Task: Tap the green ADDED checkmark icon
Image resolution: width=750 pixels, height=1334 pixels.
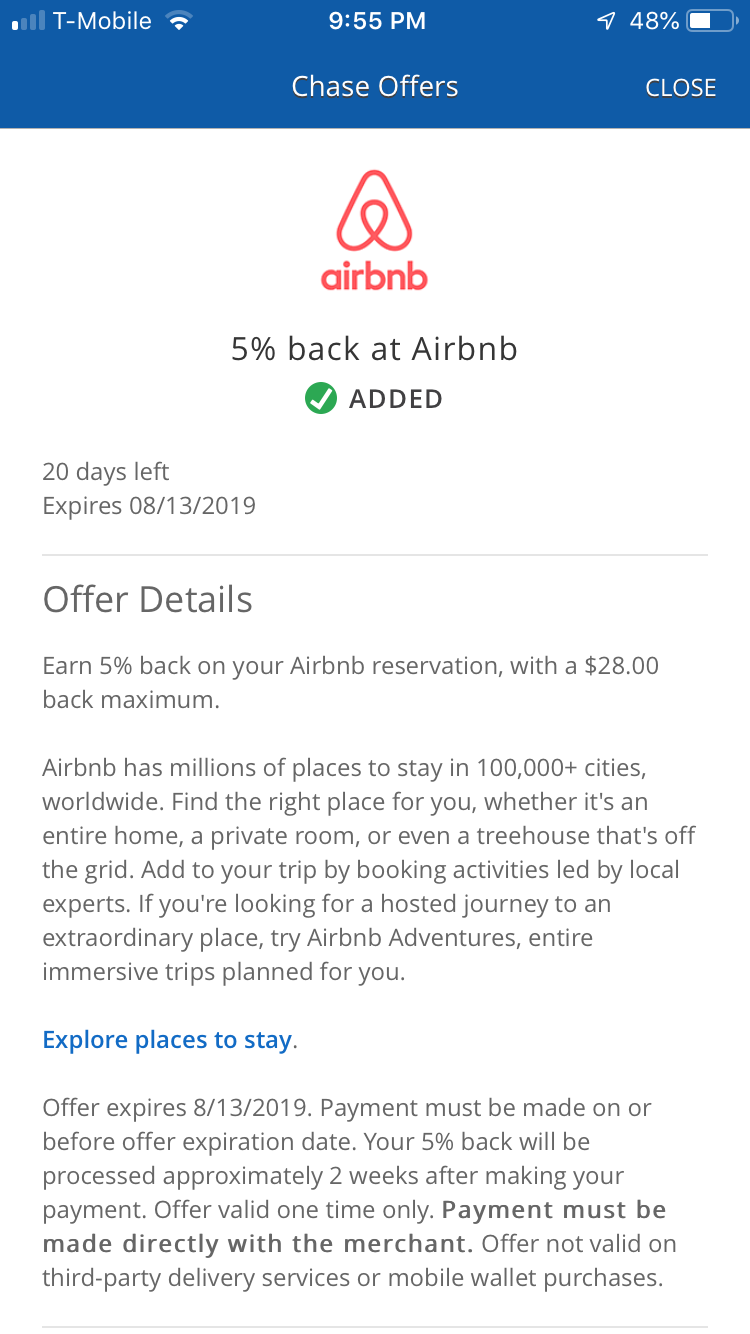Action: pos(321,398)
